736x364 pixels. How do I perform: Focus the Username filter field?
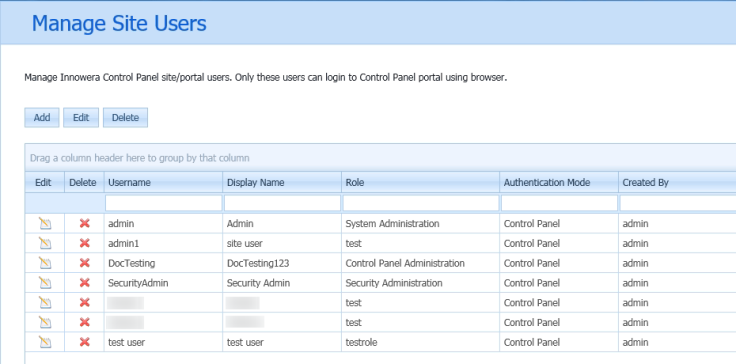tap(163, 203)
